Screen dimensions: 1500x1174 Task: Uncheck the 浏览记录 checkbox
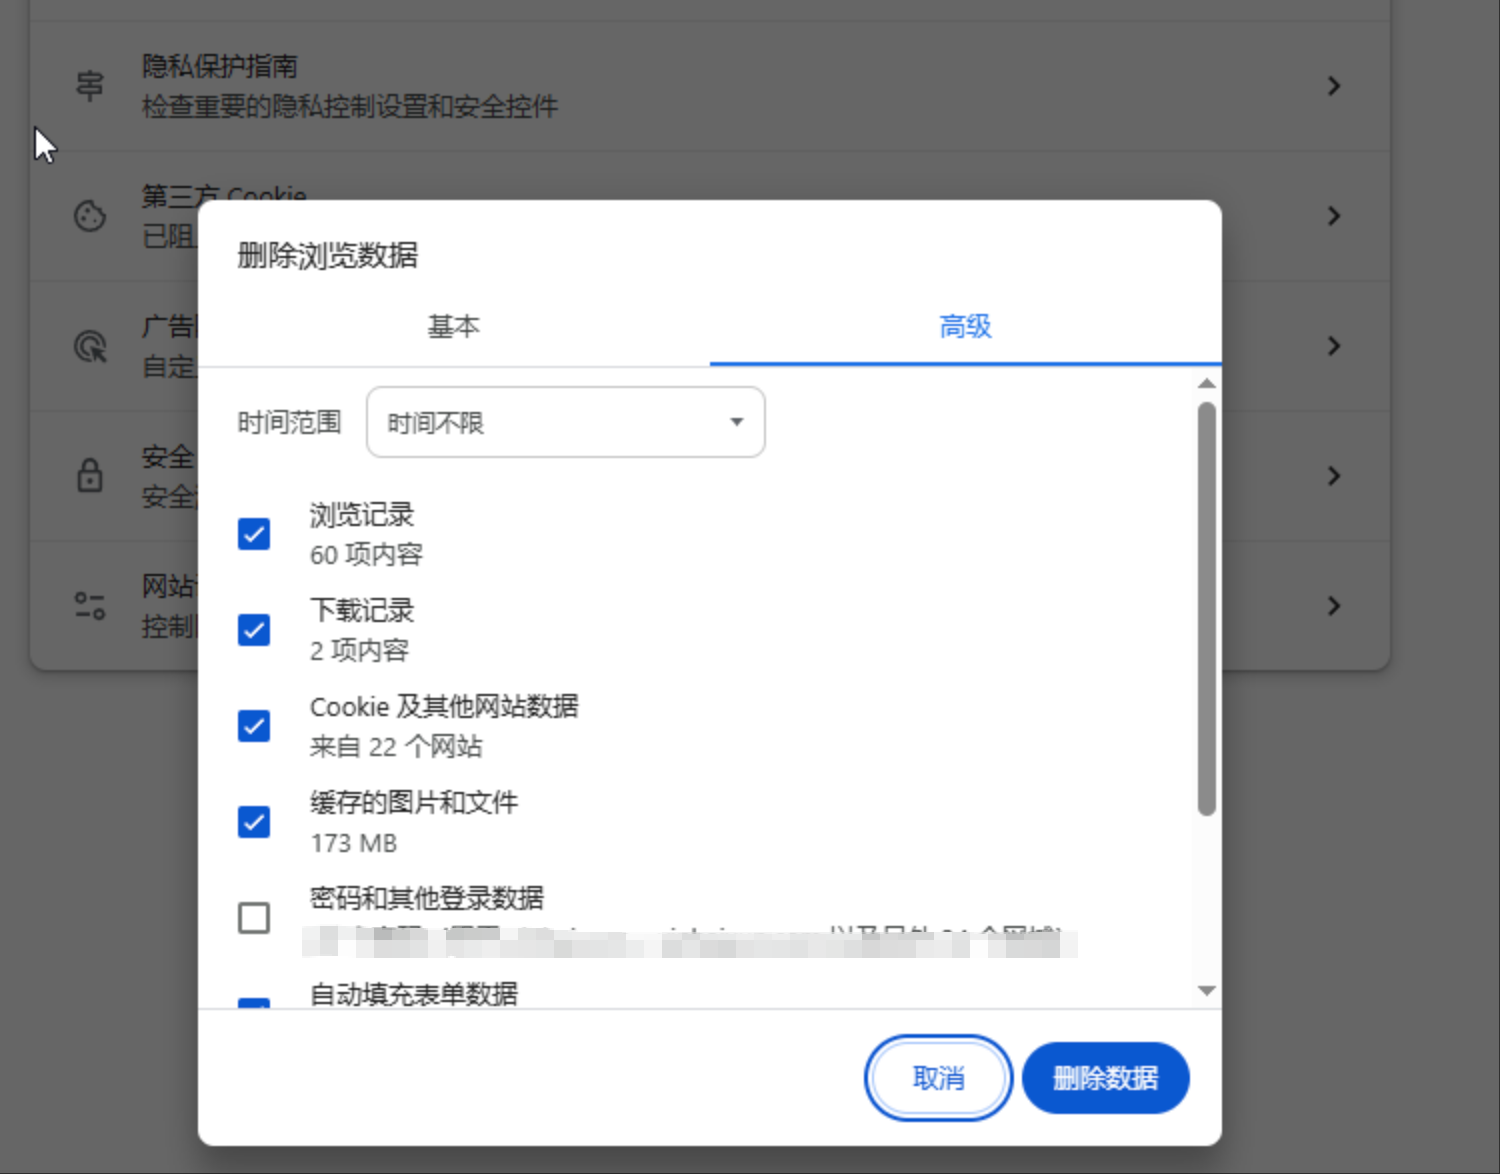(254, 534)
